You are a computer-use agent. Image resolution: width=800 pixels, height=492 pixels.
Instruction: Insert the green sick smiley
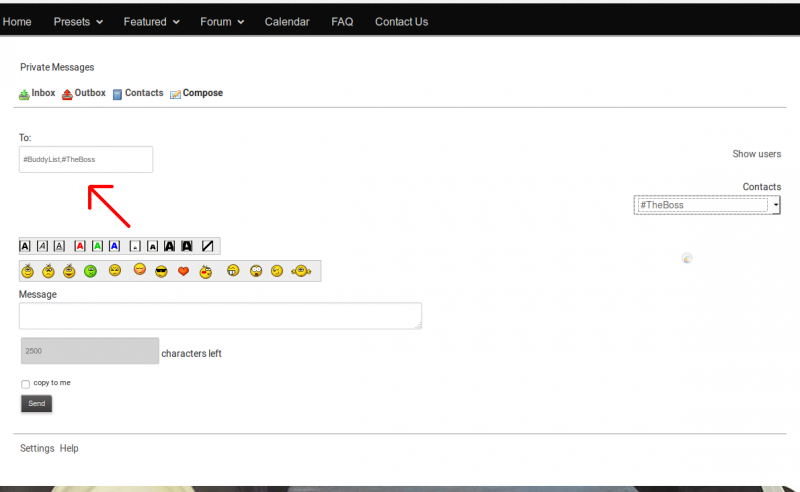point(90,271)
